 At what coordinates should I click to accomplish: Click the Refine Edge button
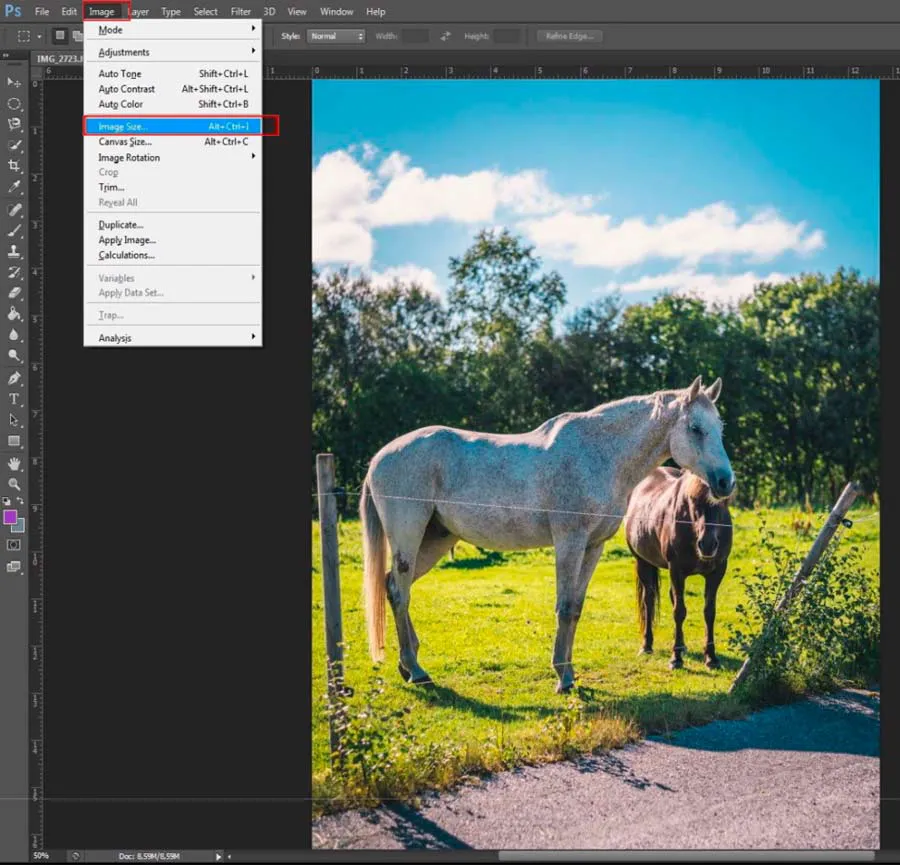(570, 36)
